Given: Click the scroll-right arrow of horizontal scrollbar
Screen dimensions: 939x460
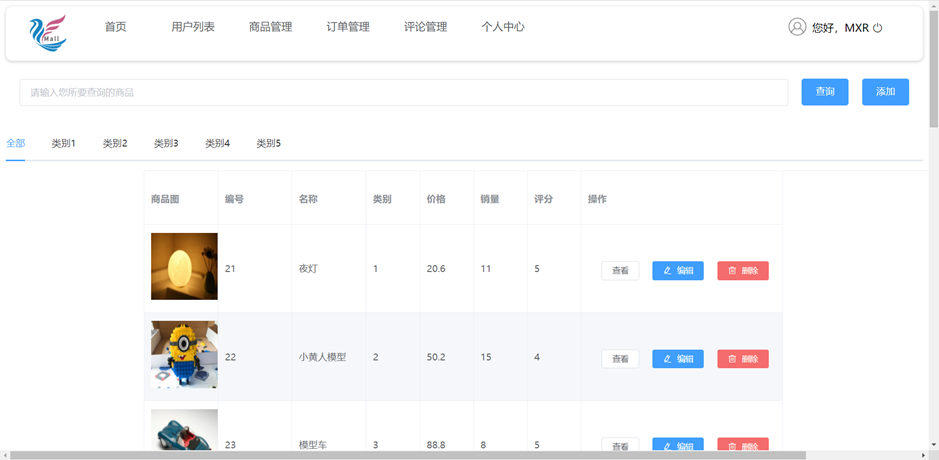Looking at the screenshot, I should coord(923,455).
